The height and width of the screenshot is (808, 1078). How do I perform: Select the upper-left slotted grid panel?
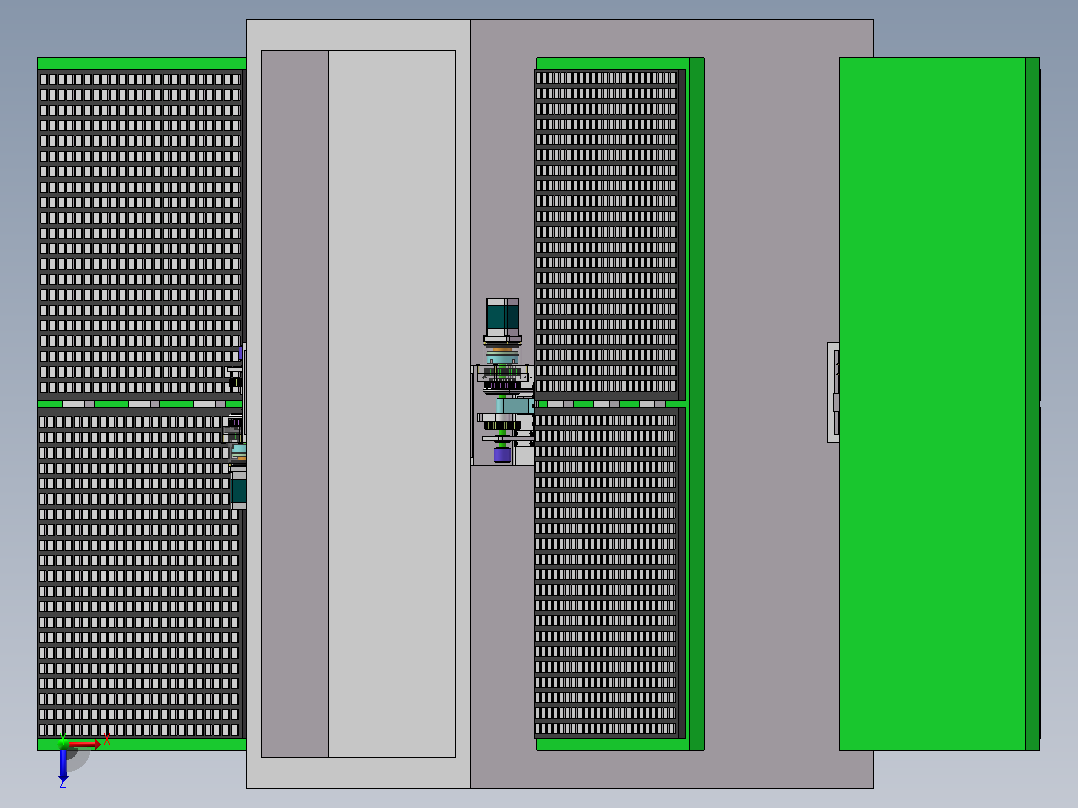click(x=140, y=234)
